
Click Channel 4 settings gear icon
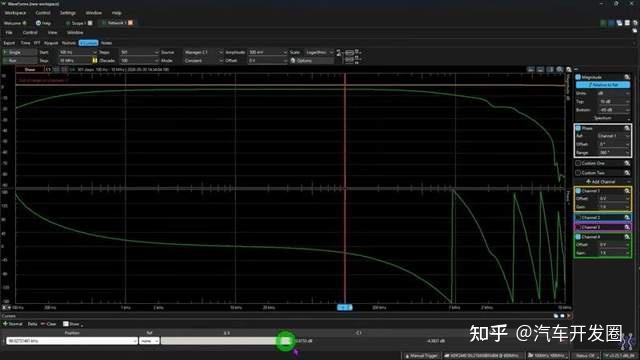click(627, 237)
